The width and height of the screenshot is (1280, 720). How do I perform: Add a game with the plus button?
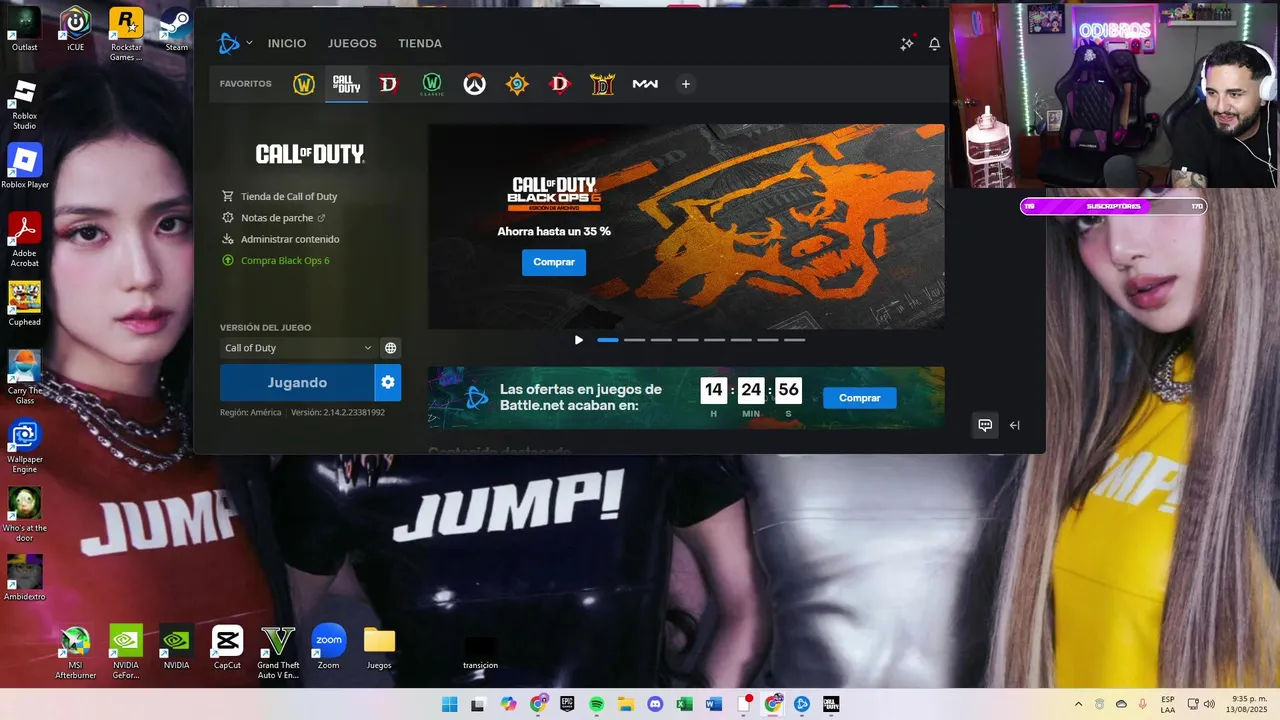pyautogui.click(x=685, y=84)
